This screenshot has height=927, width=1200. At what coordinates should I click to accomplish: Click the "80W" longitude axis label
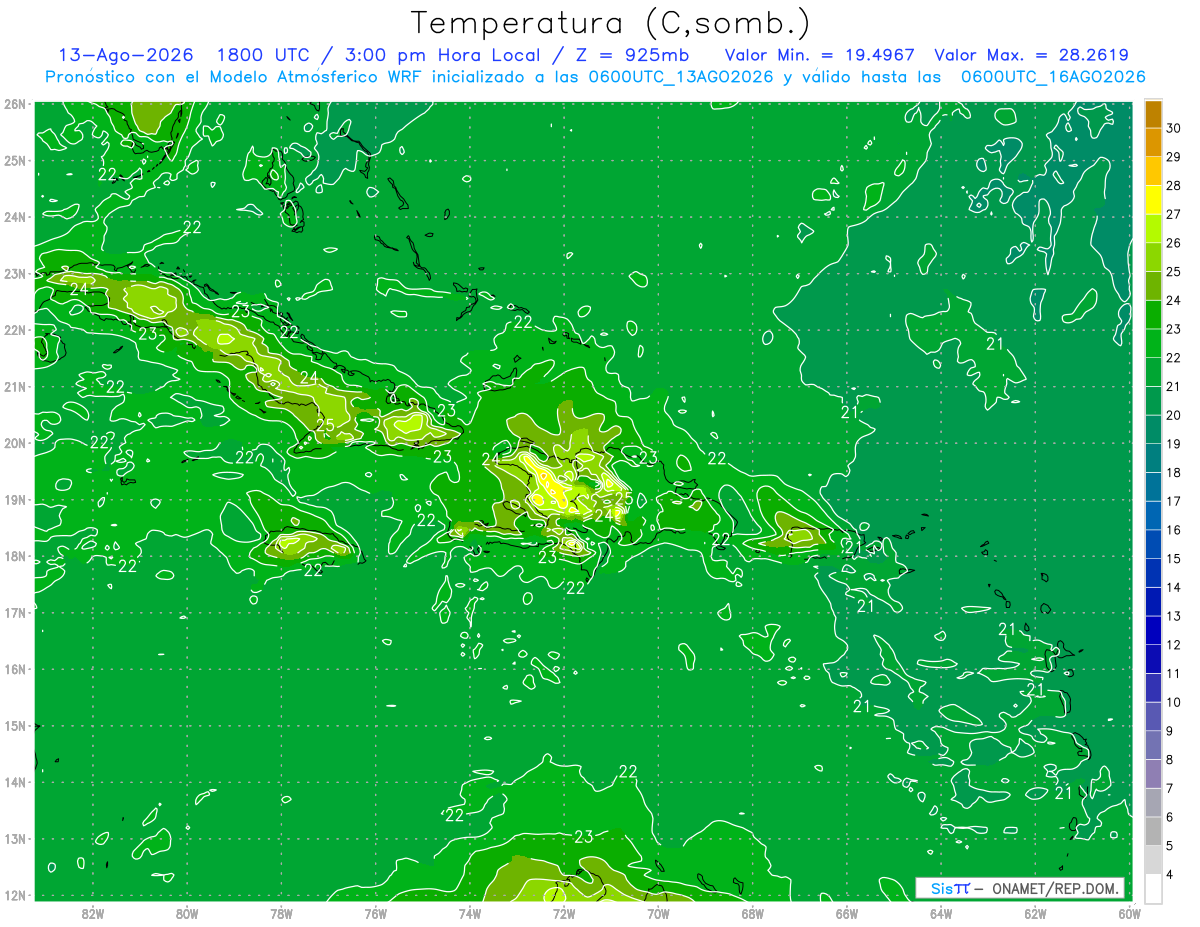(x=186, y=912)
